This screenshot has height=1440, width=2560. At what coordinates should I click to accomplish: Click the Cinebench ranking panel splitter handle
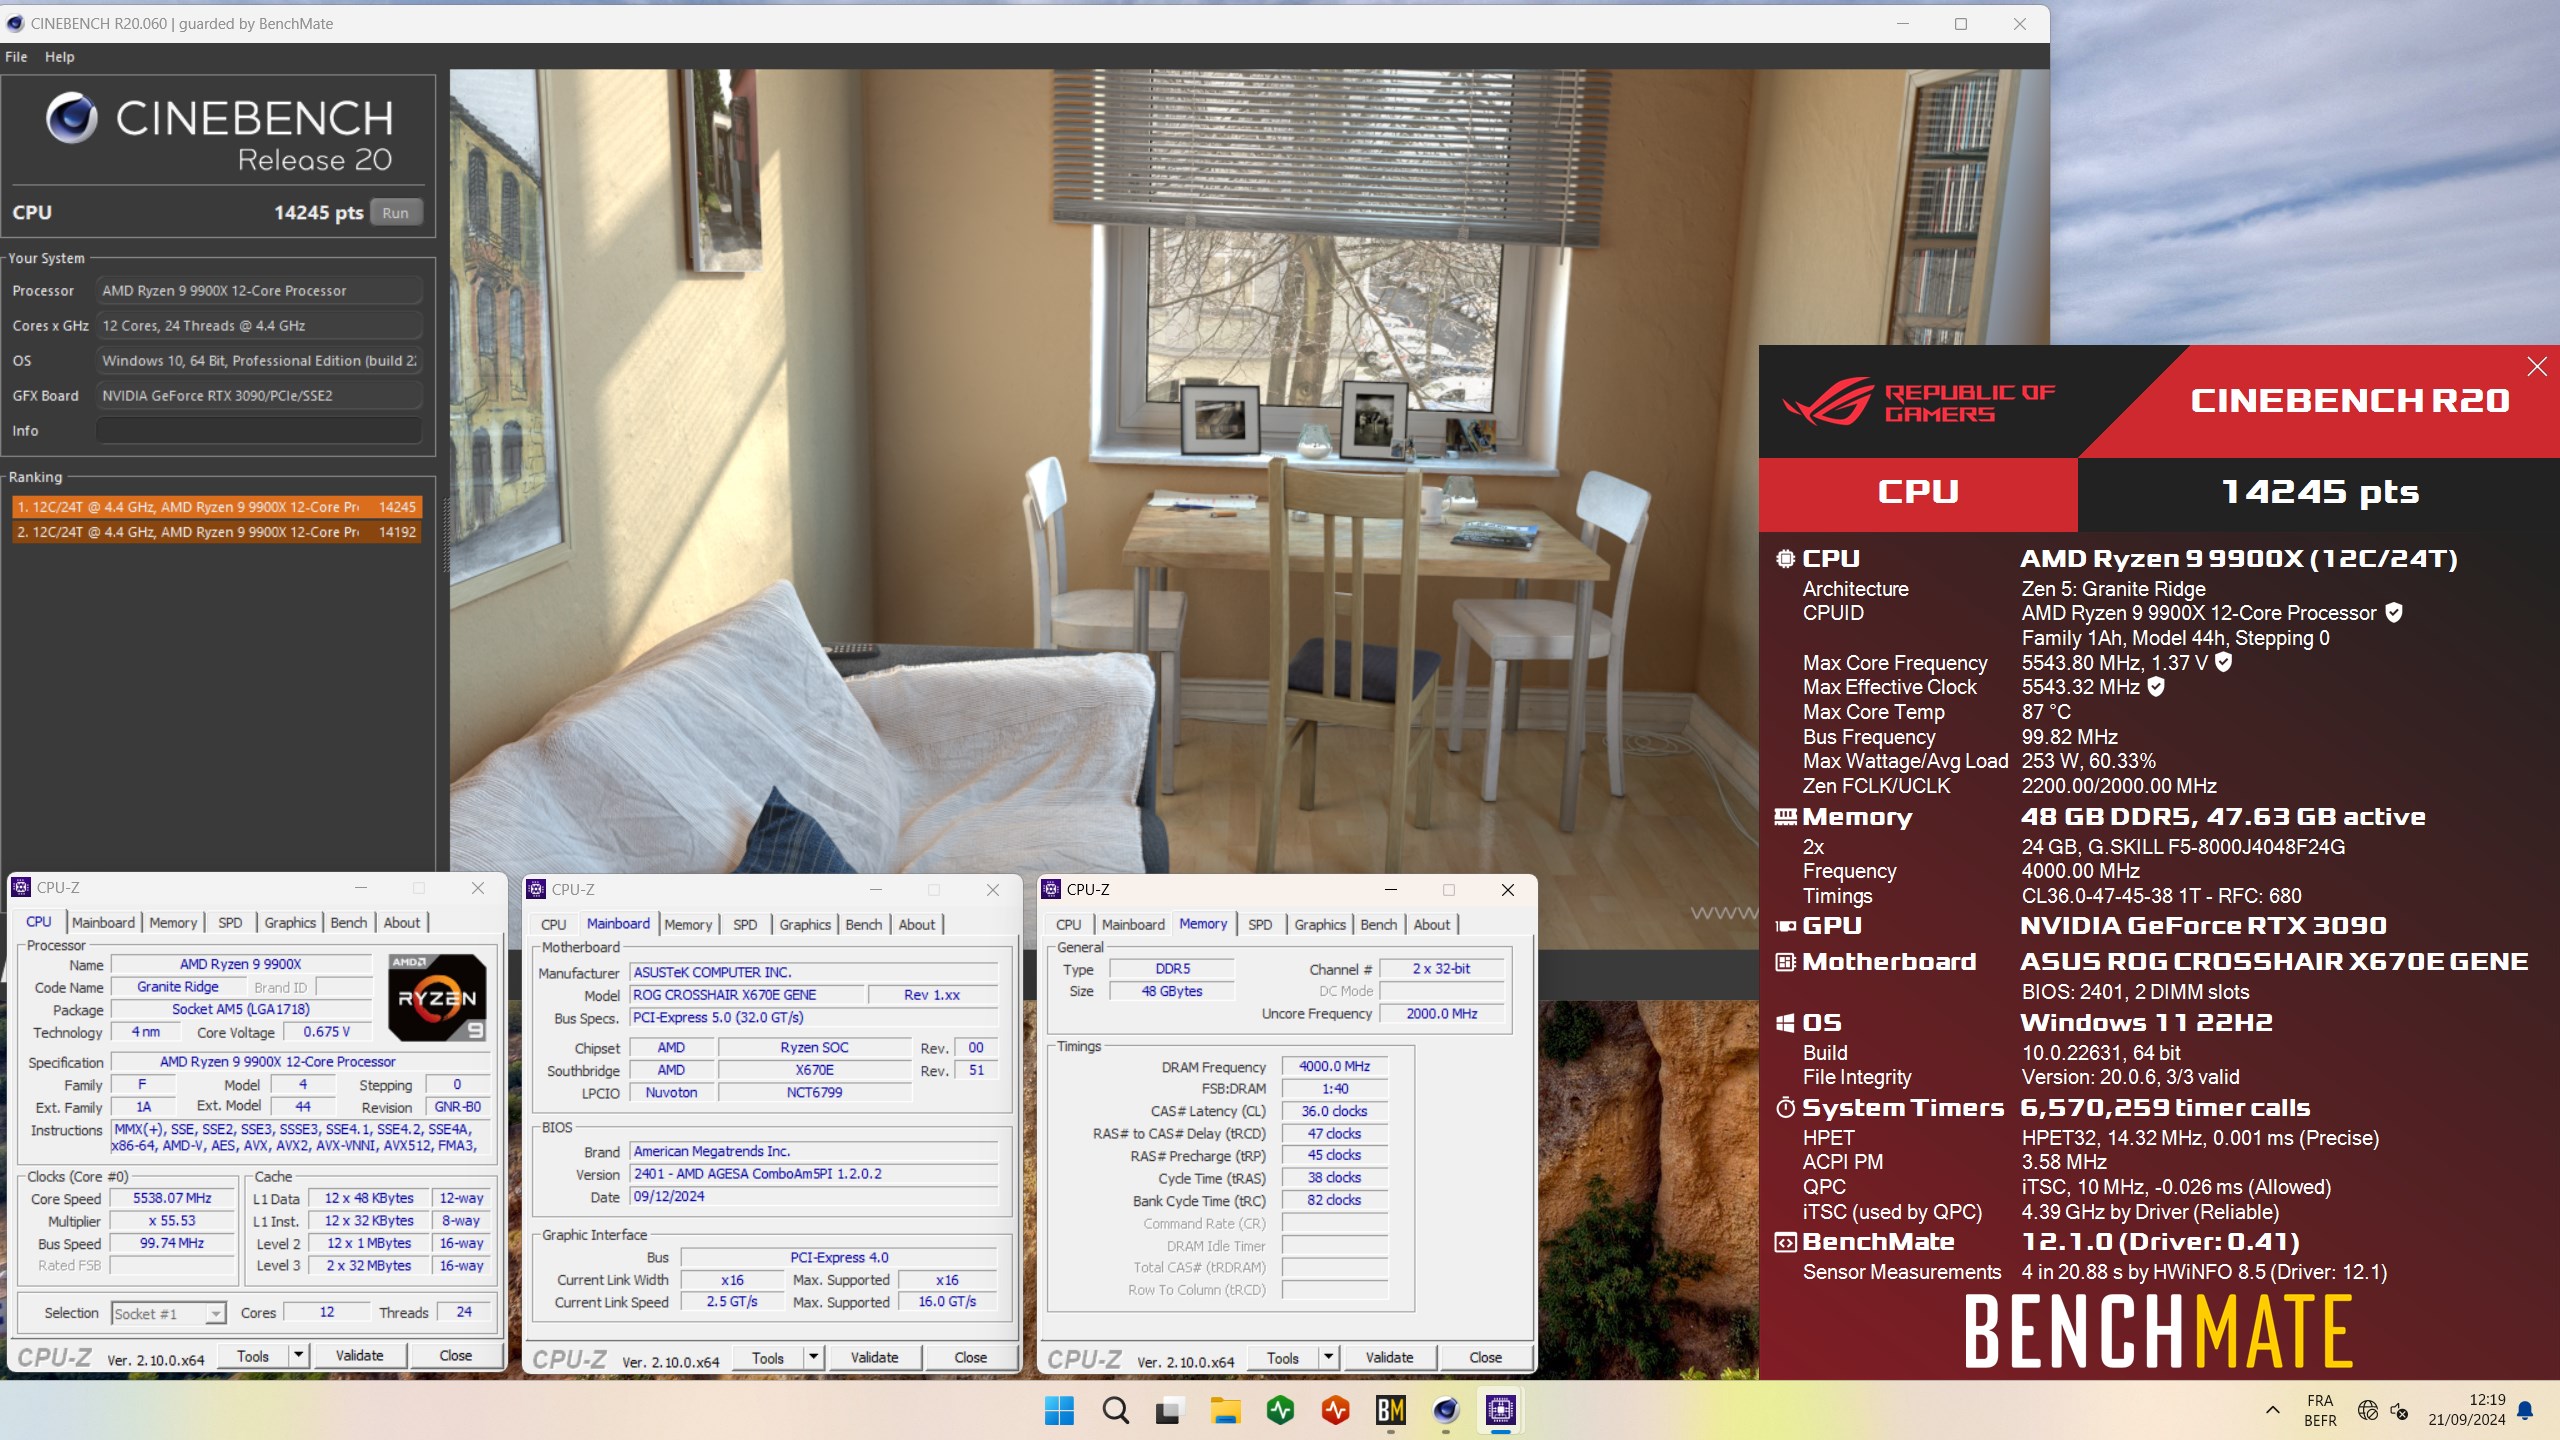tap(446, 535)
